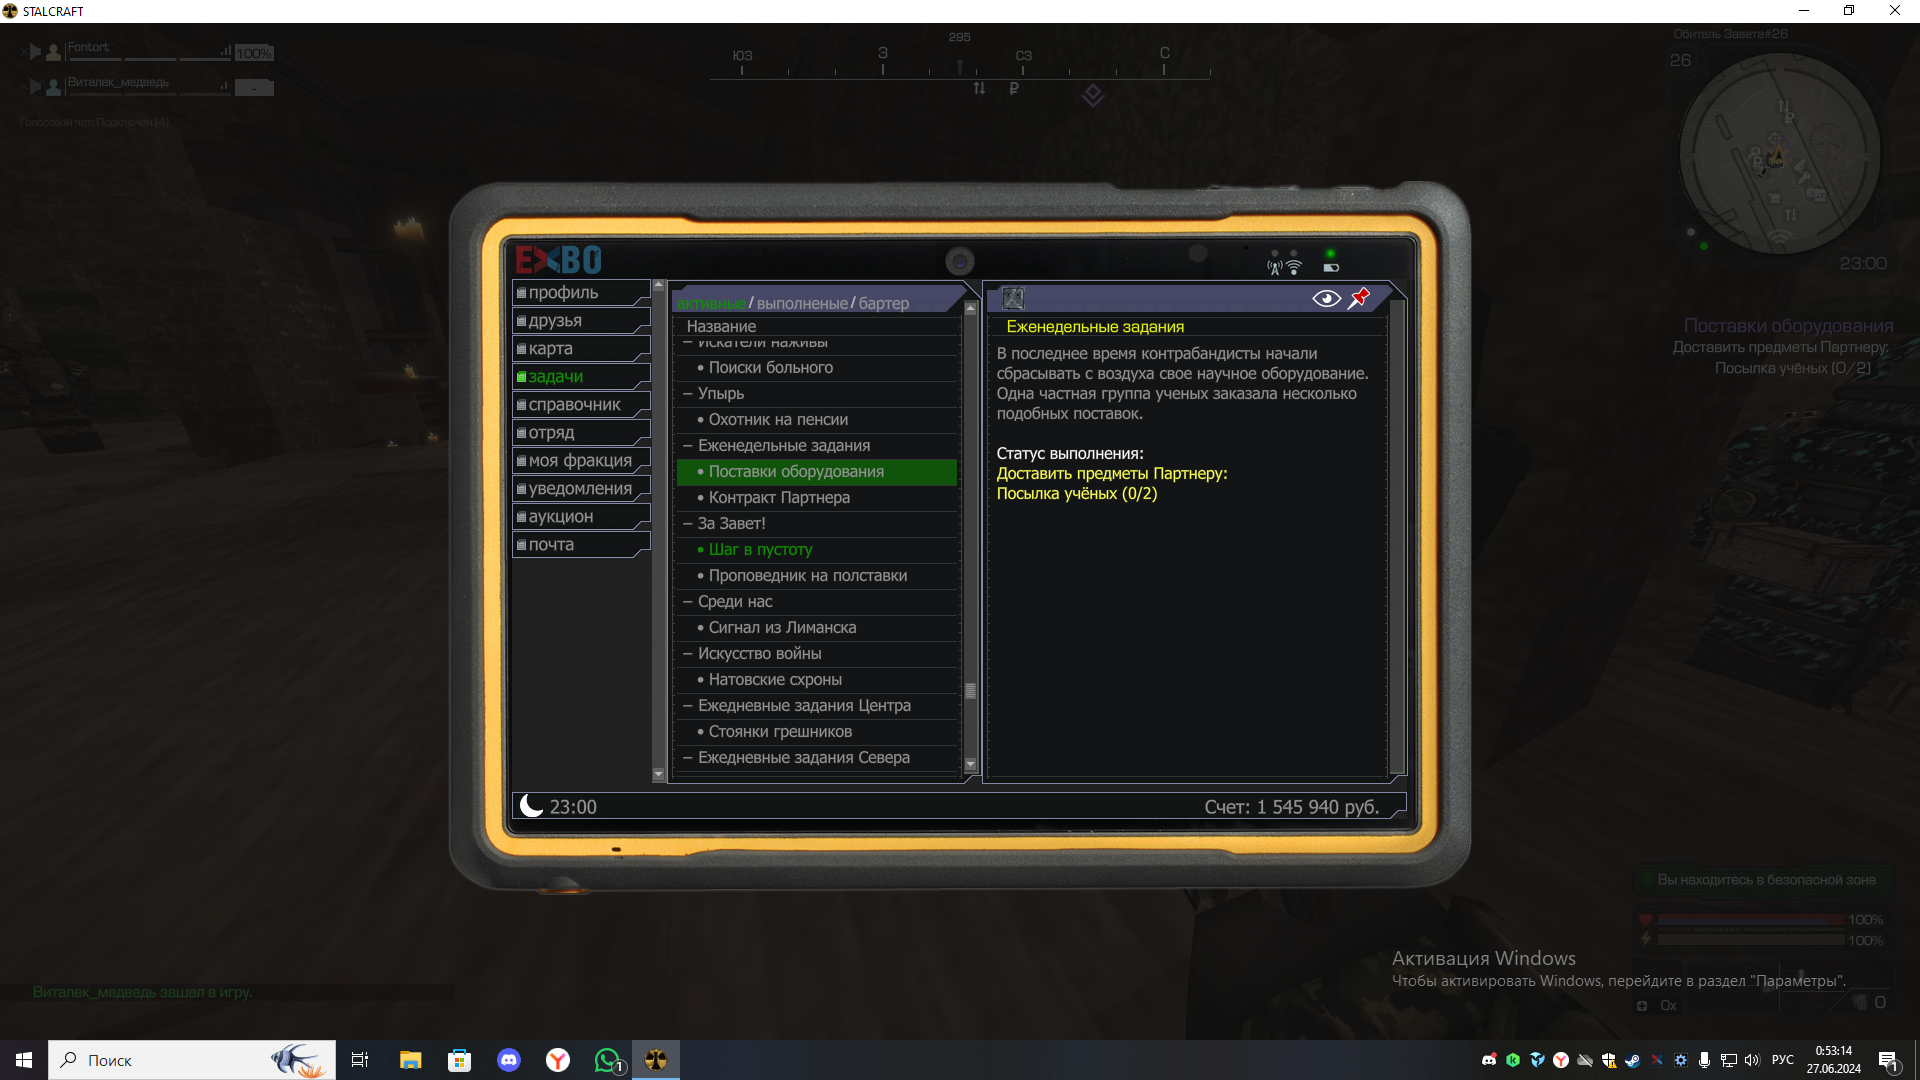Image resolution: width=1920 pixels, height=1080 pixels.
Task: Pin the quest with the red pushpin
Action: 1359,298
